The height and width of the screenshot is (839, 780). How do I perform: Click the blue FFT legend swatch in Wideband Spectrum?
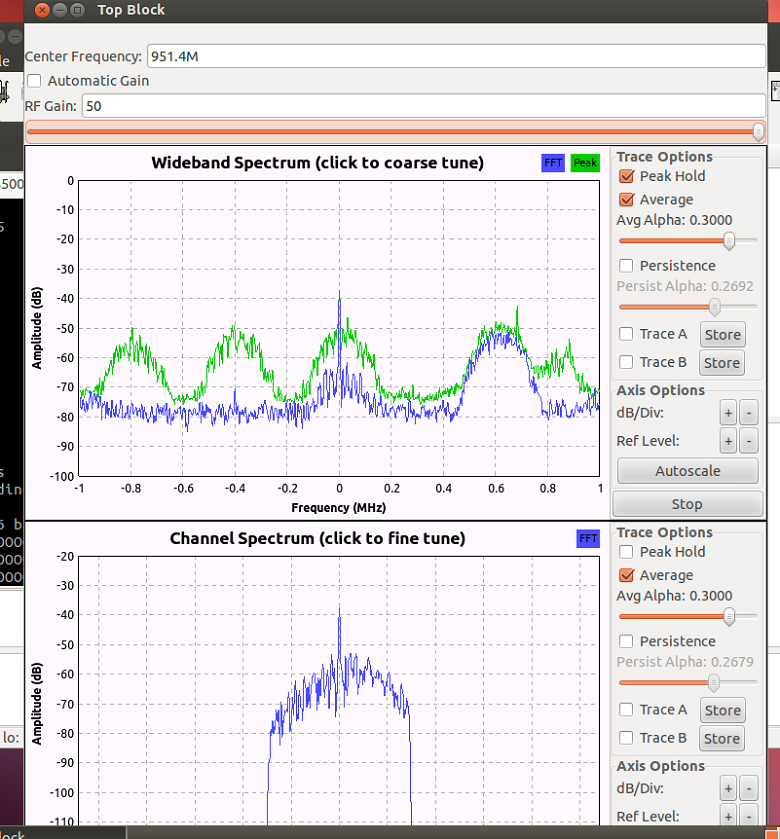coord(553,163)
